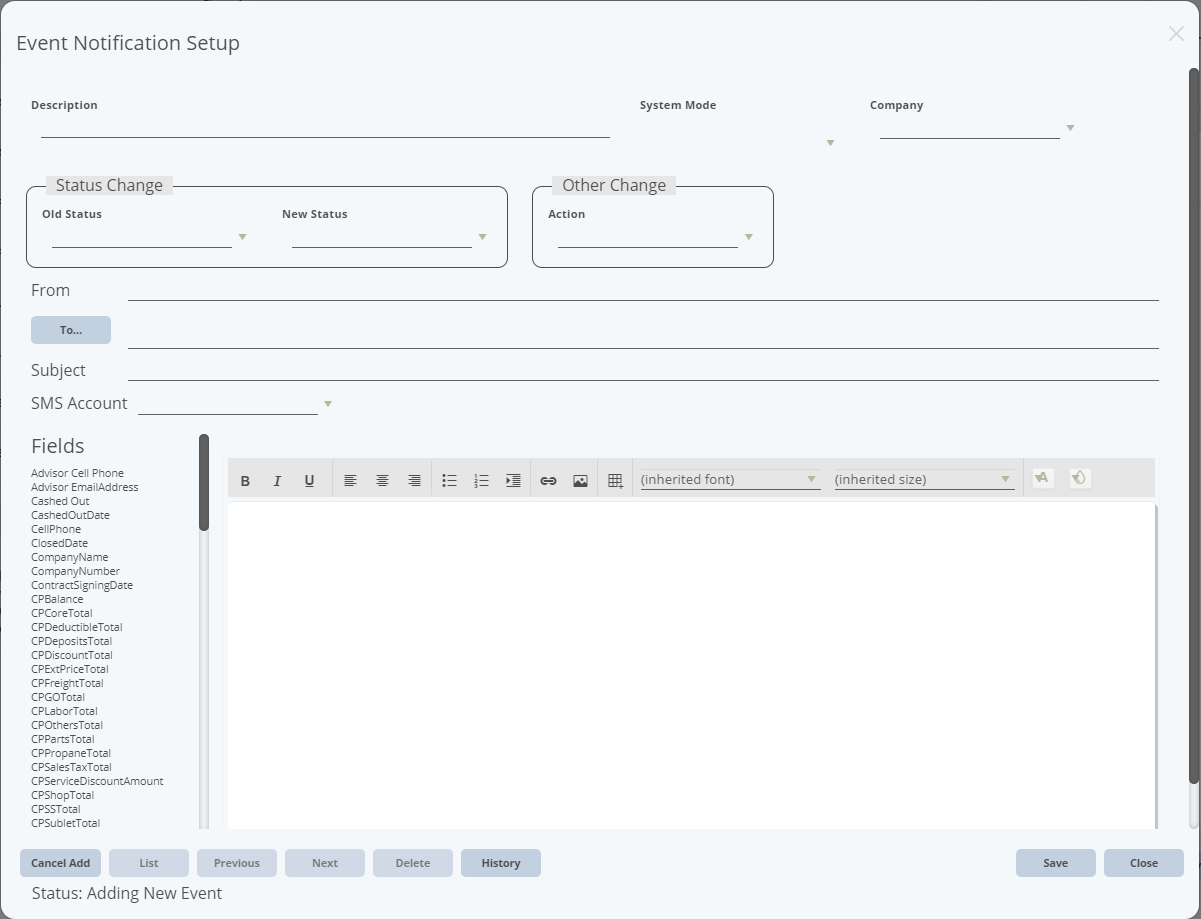1201x919 pixels.
Task: Open the font color tool
Action: coord(1043,478)
